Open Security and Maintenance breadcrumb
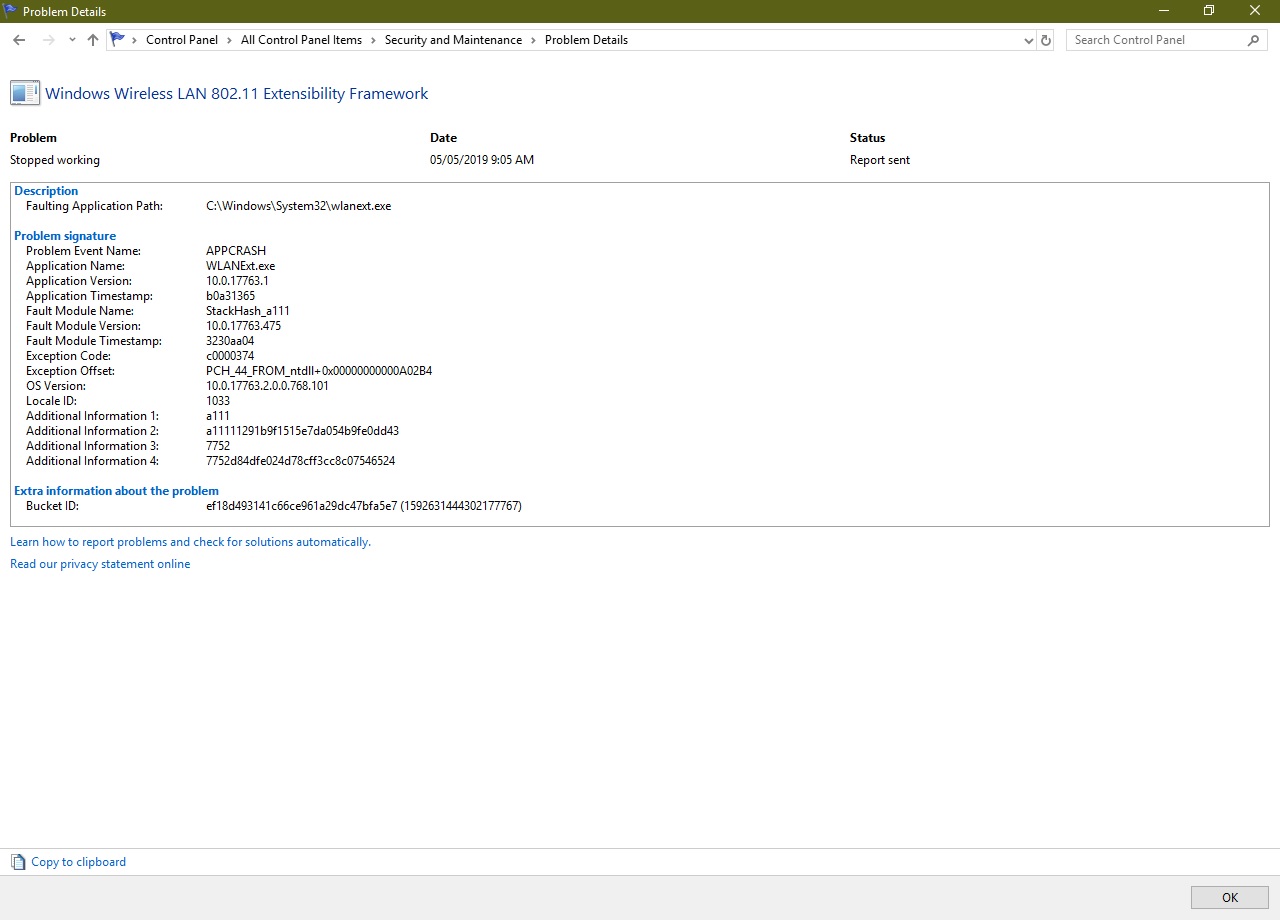 pyautogui.click(x=453, y=40)
